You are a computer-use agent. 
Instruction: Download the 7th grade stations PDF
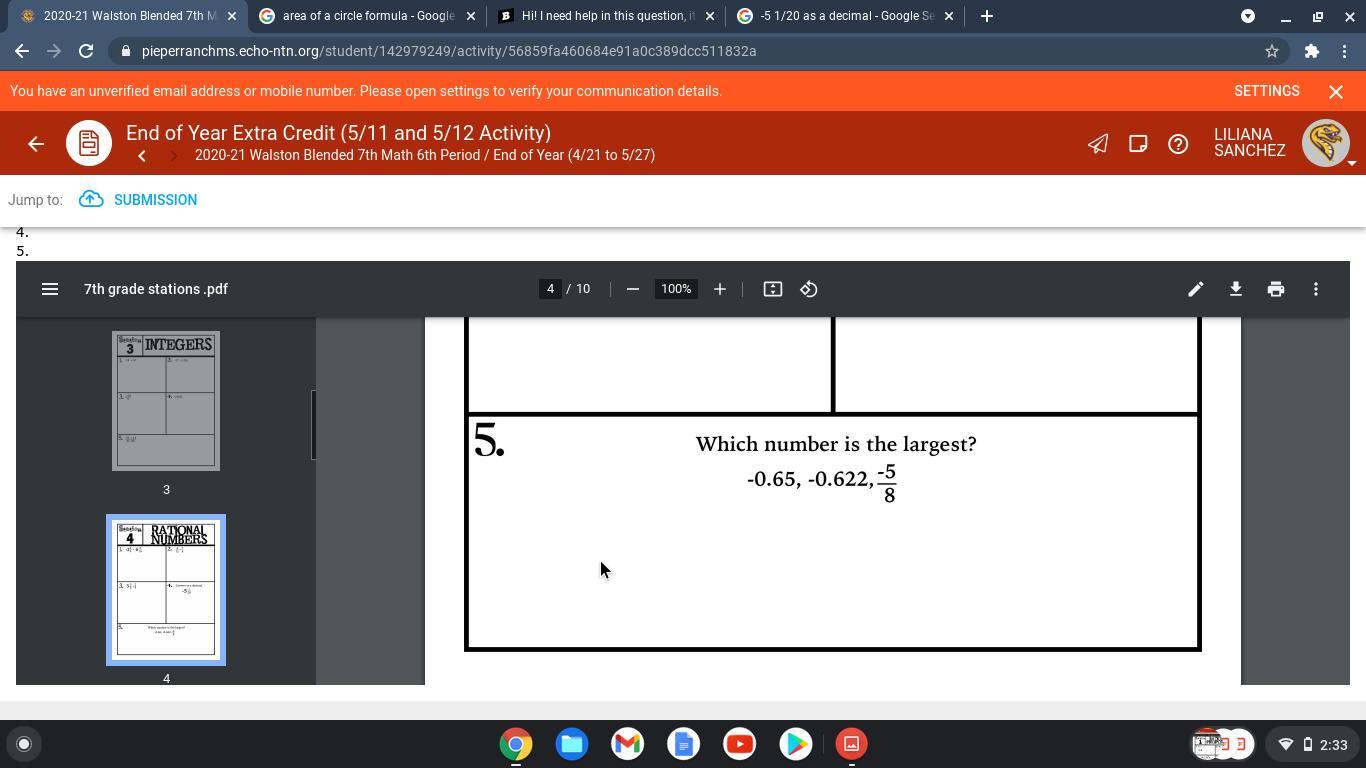point(1235,289)
